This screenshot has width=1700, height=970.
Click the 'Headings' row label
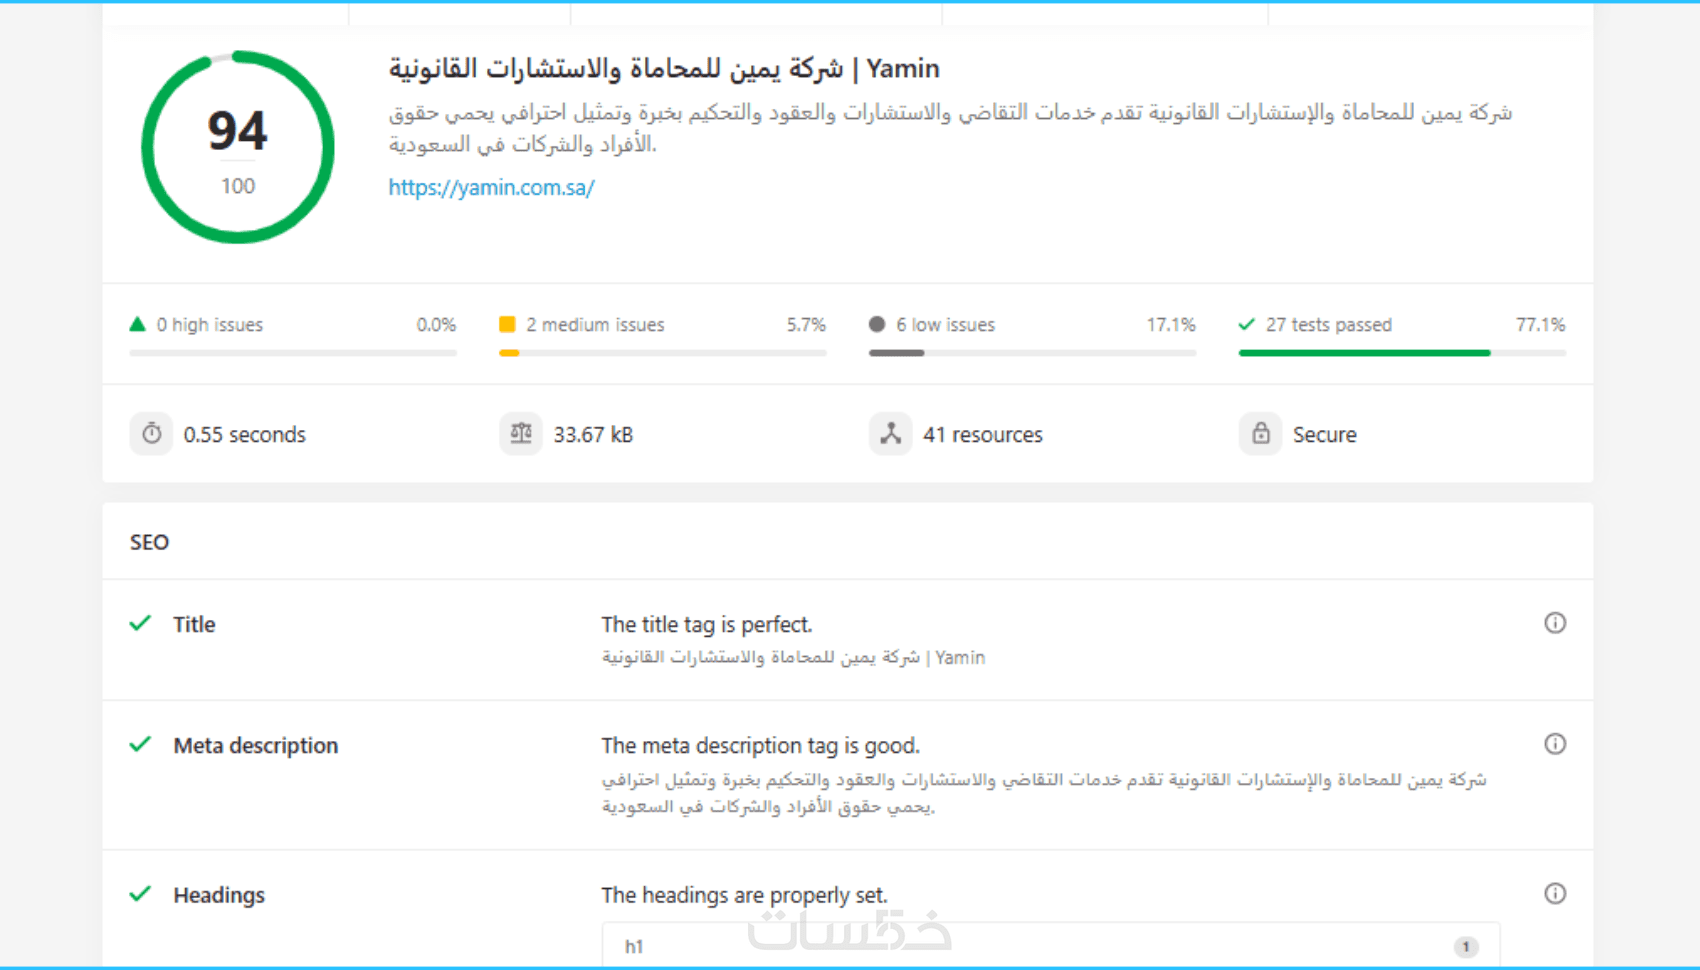(x=219, y=895)
